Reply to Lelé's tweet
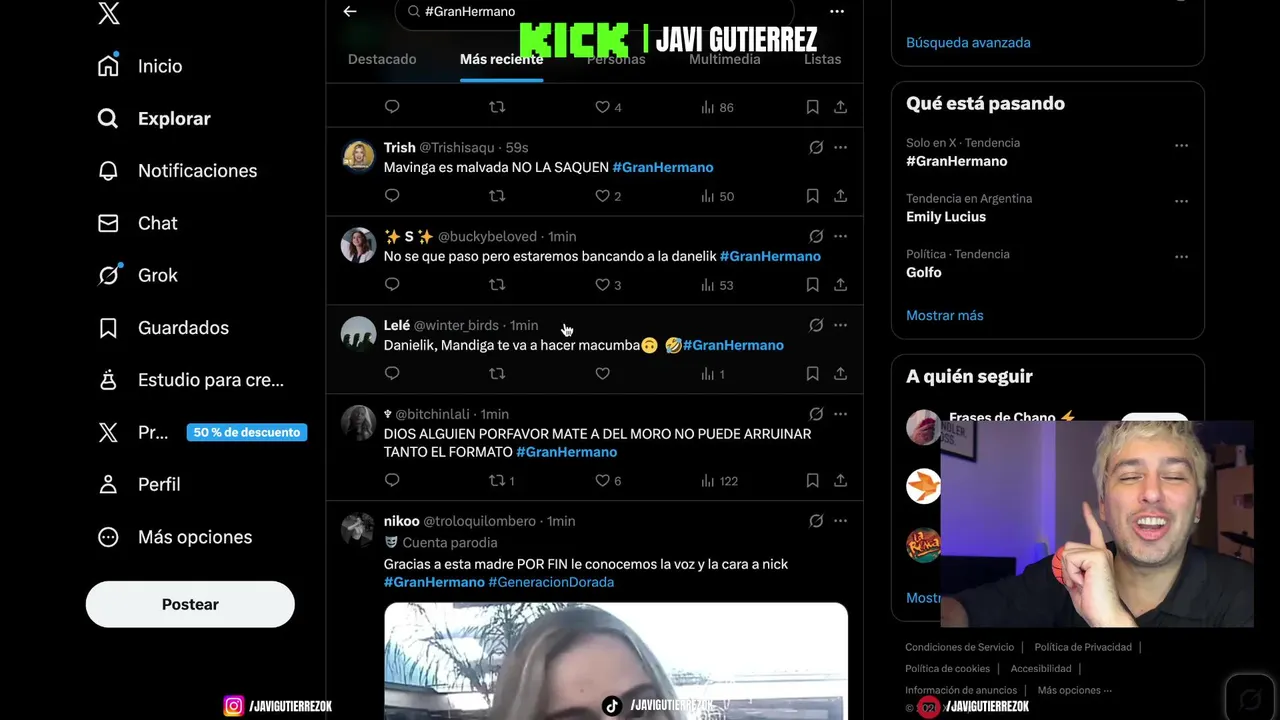This screenshot has height=720, width=1280. (392, 374)
